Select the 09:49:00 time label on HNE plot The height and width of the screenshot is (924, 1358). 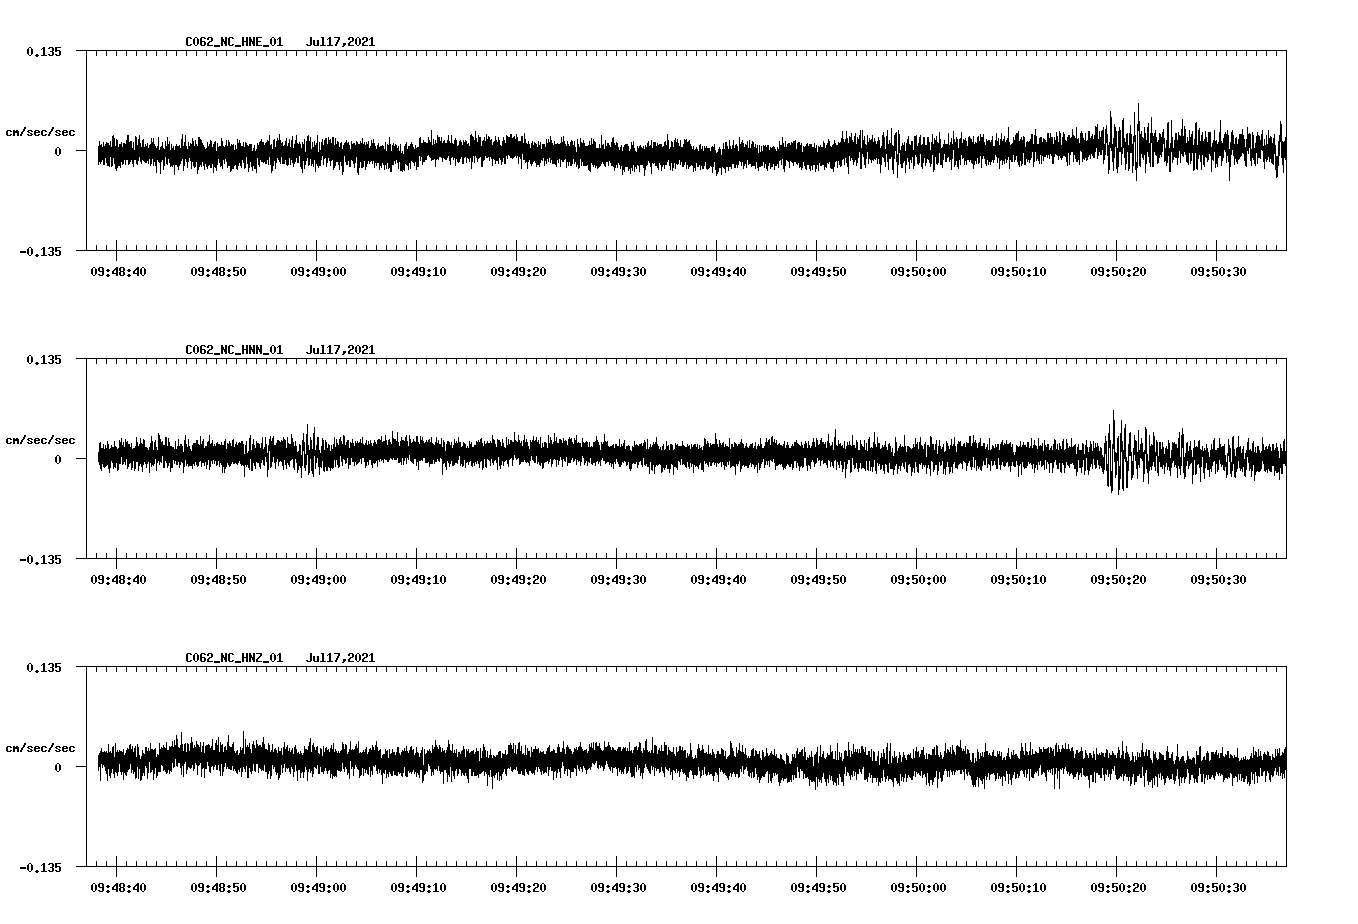[x=318, y=271]
